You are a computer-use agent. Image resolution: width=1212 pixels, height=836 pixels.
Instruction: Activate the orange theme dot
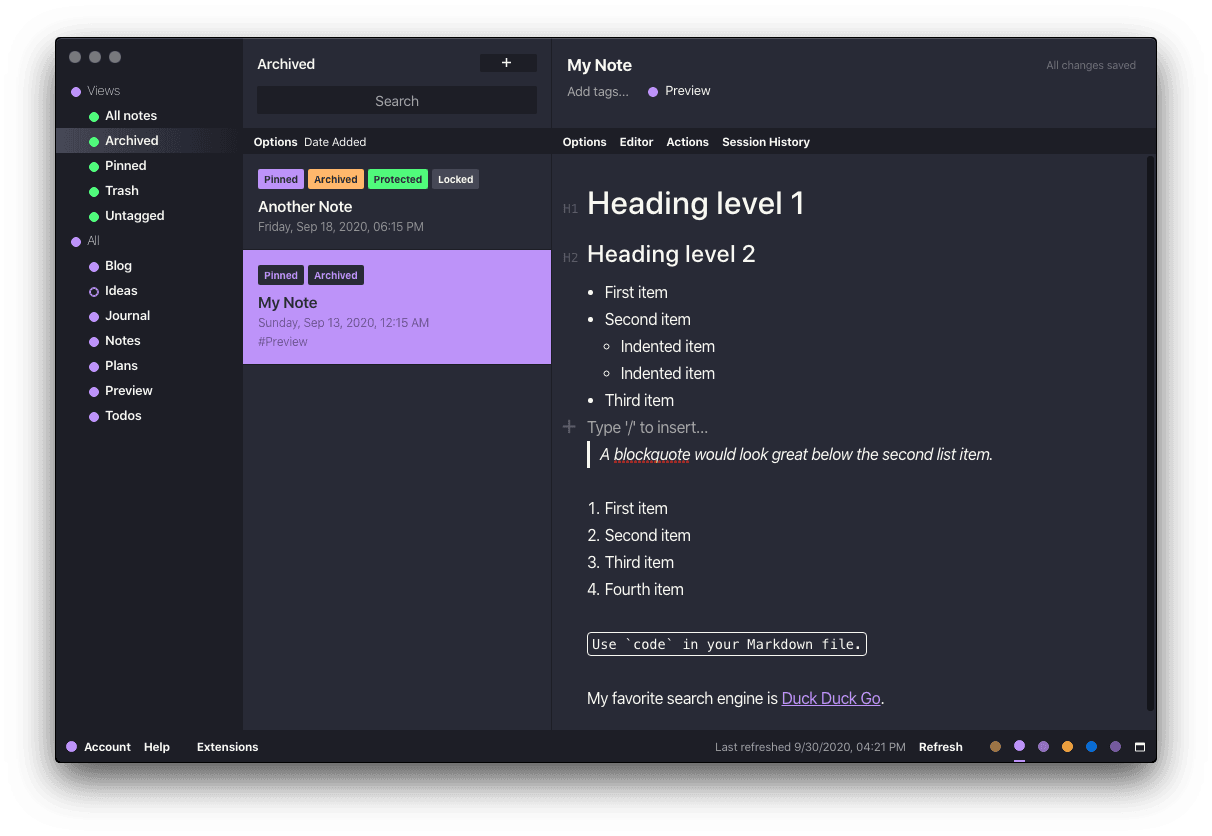tap(1067, 747)
